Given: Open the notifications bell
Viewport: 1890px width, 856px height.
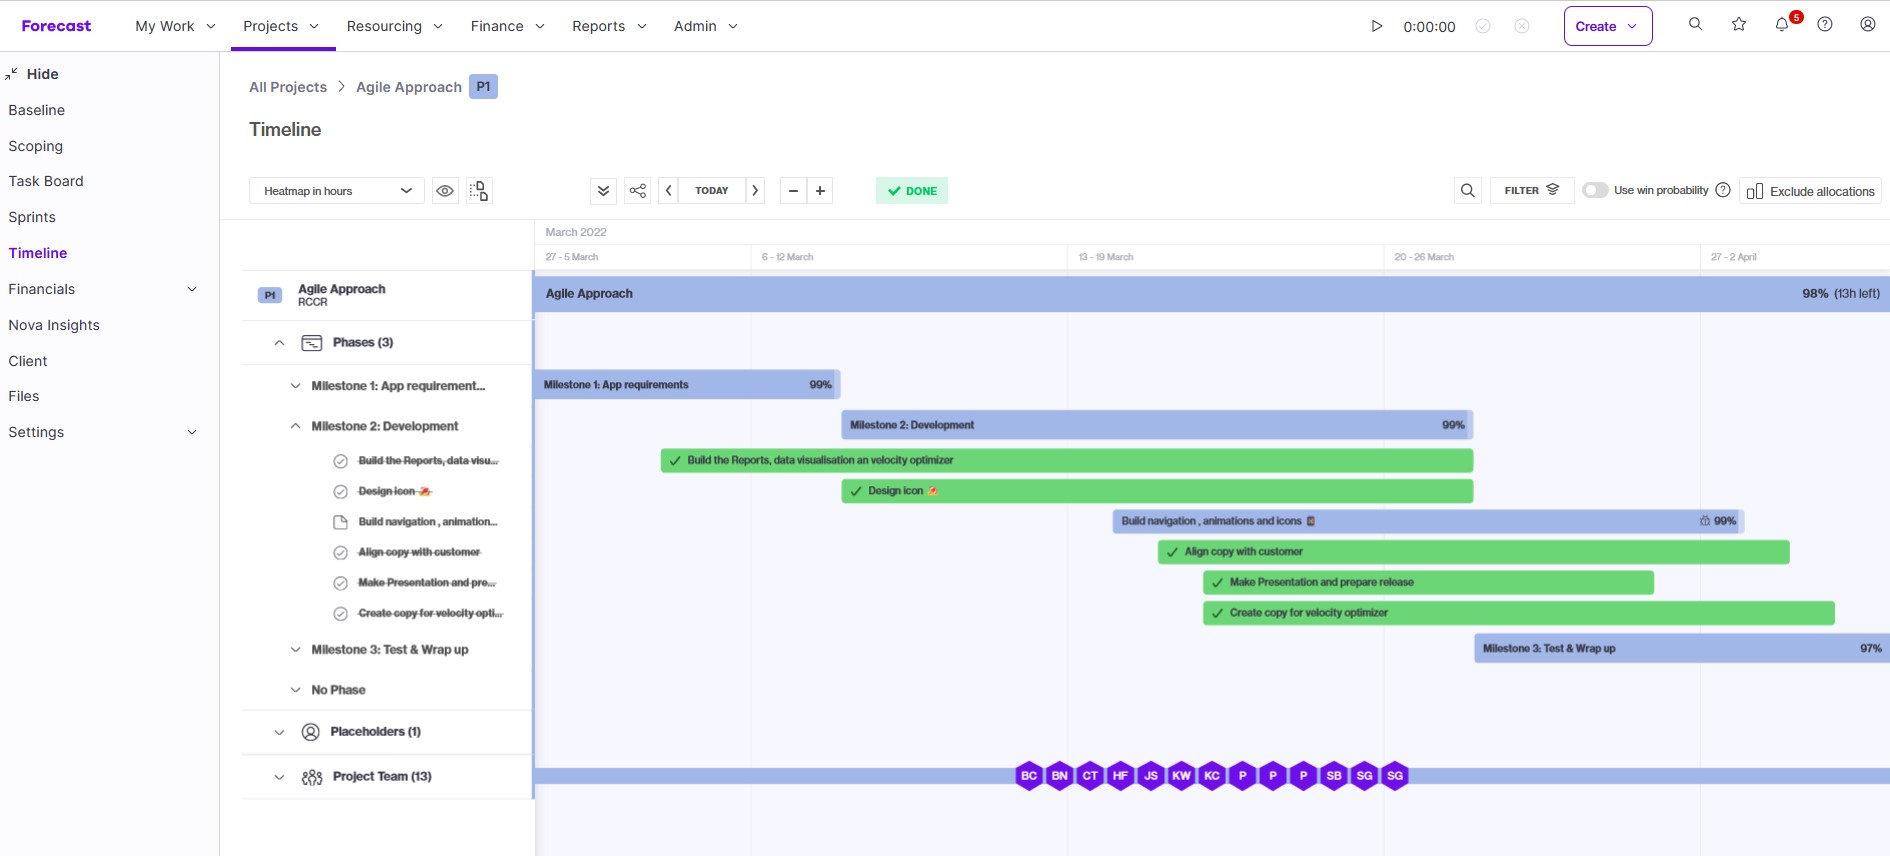Looking at the screenshot, I should pyautogui.click(x=1782, y=25).
